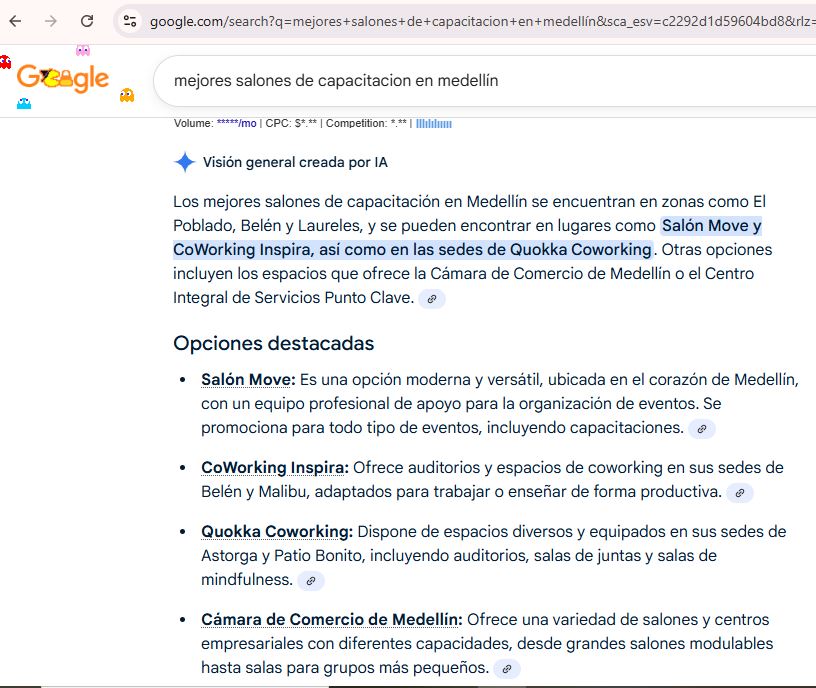The width and height of the screenshot is (816, 688).
Task: Click the page reload icon
Action: [87, 20]
